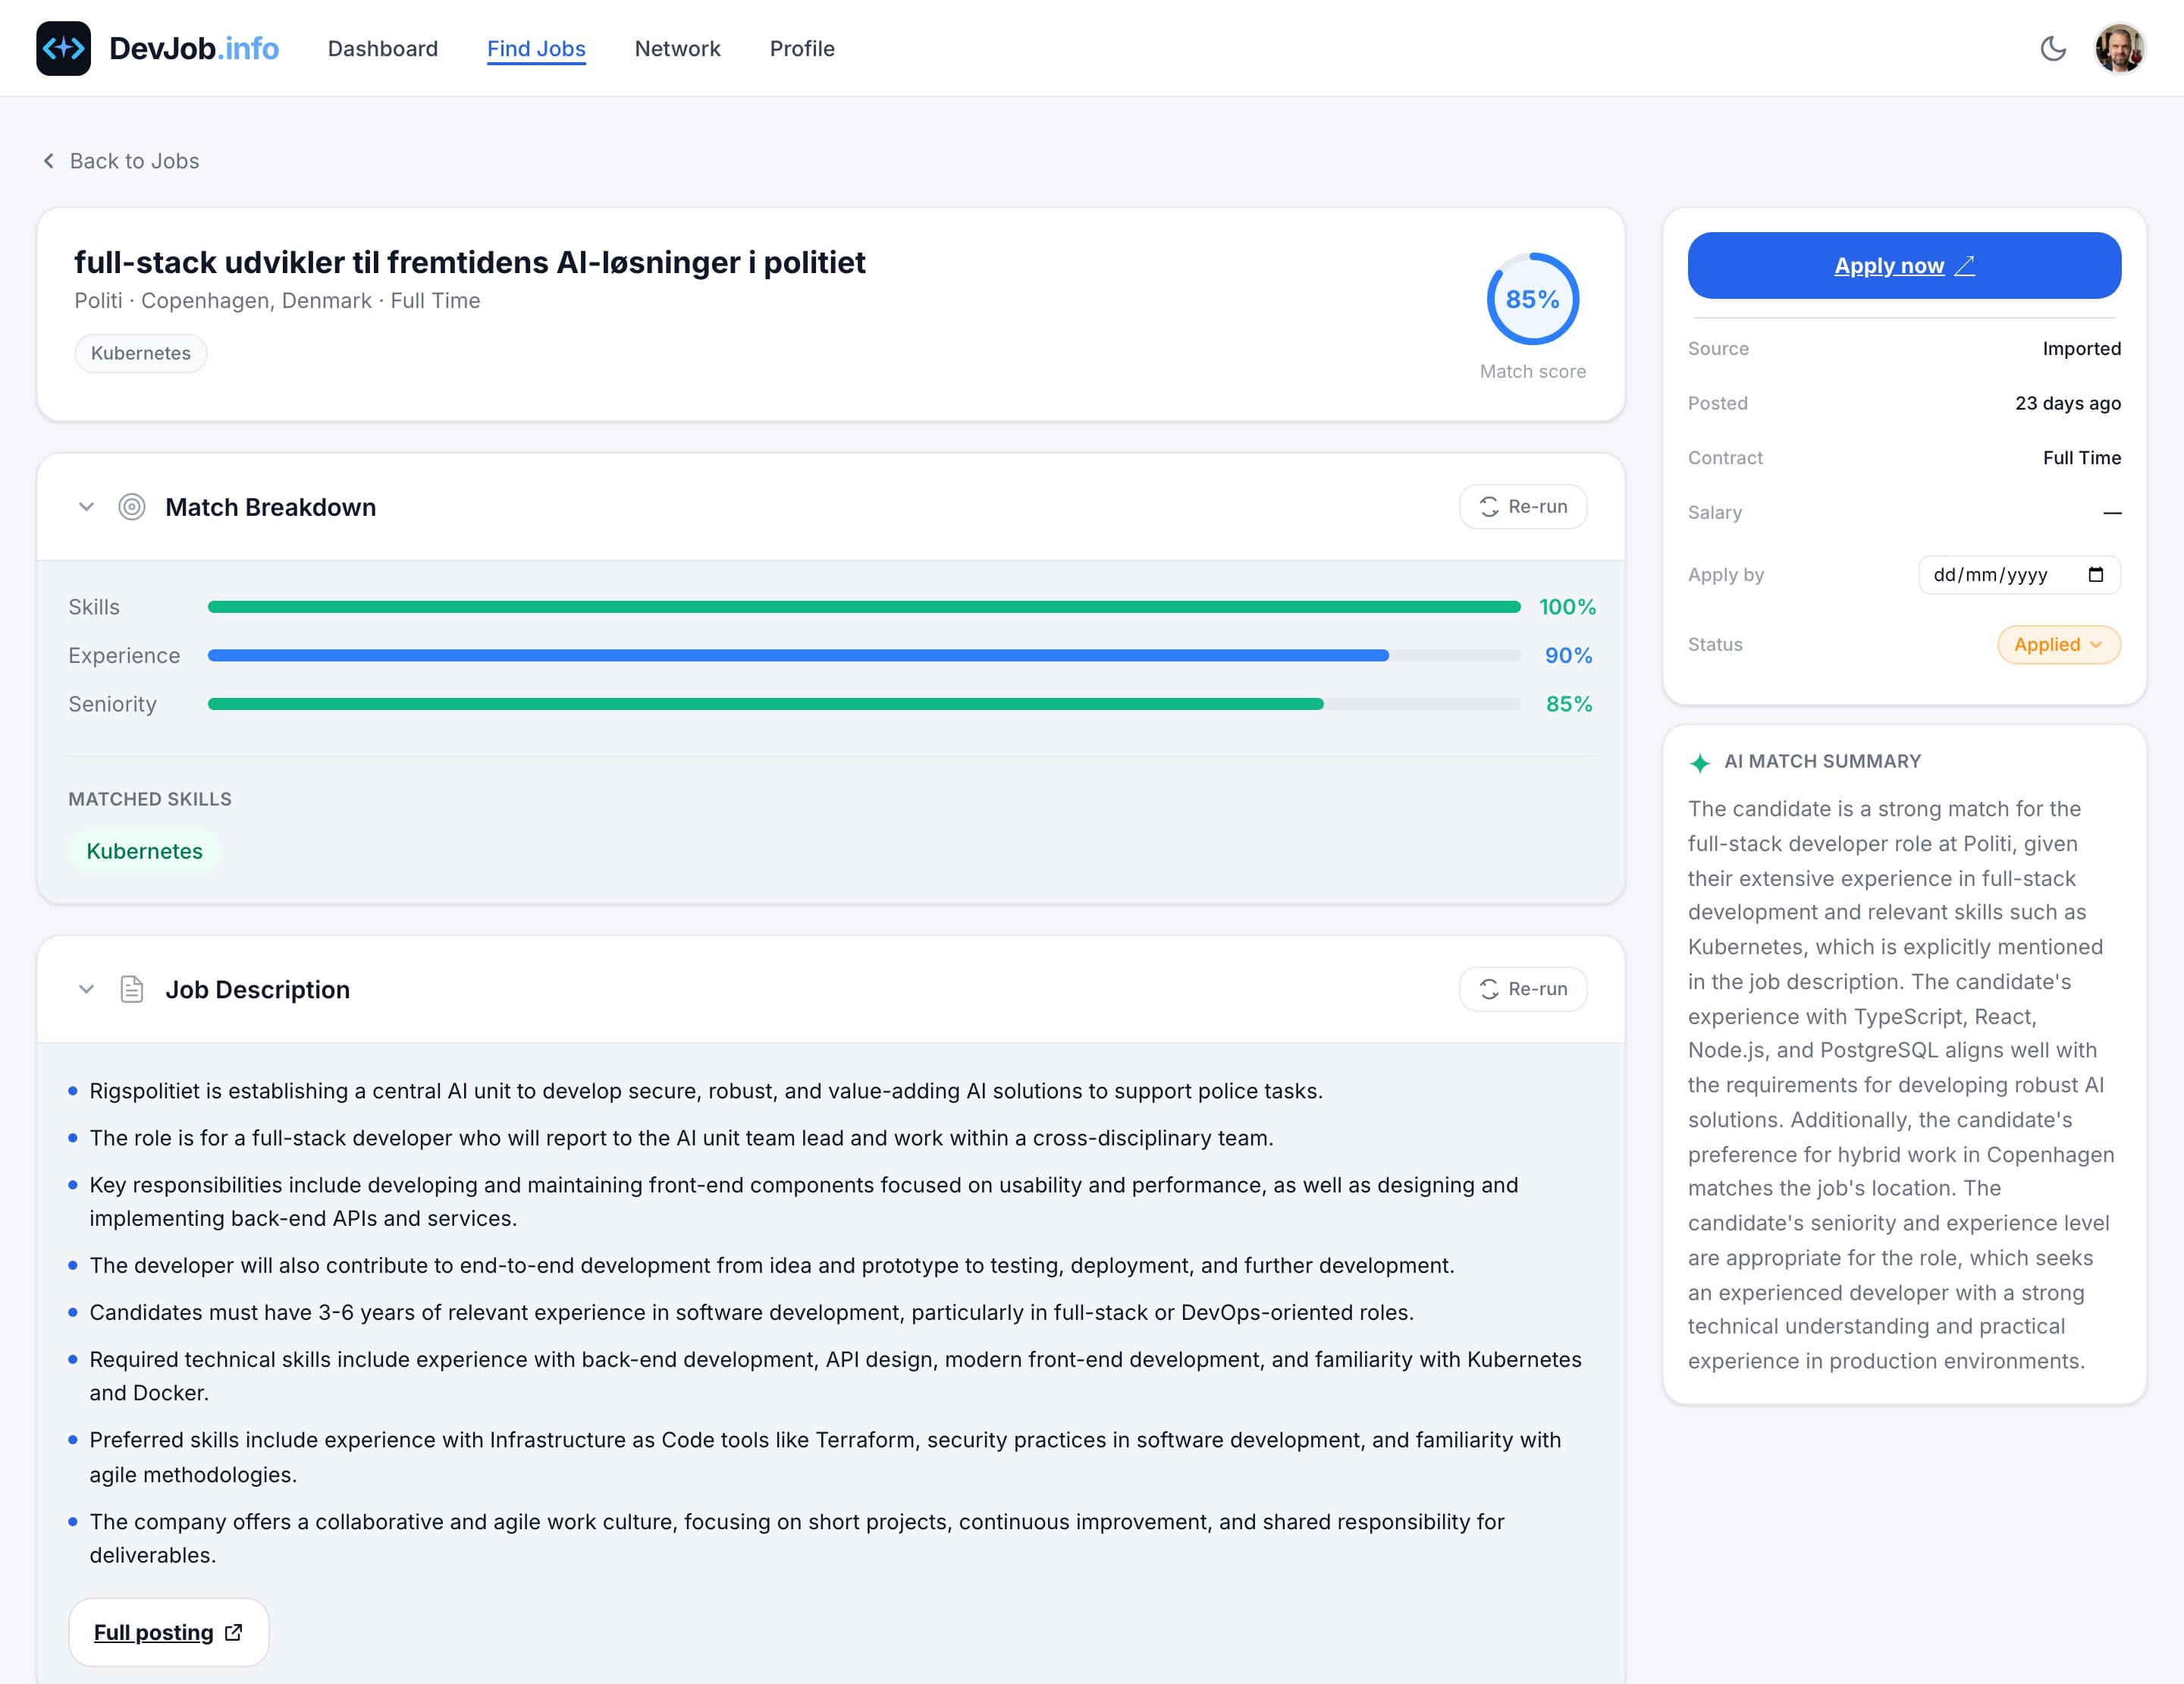Click the 90% Experience percentage value

[1568, 656]
